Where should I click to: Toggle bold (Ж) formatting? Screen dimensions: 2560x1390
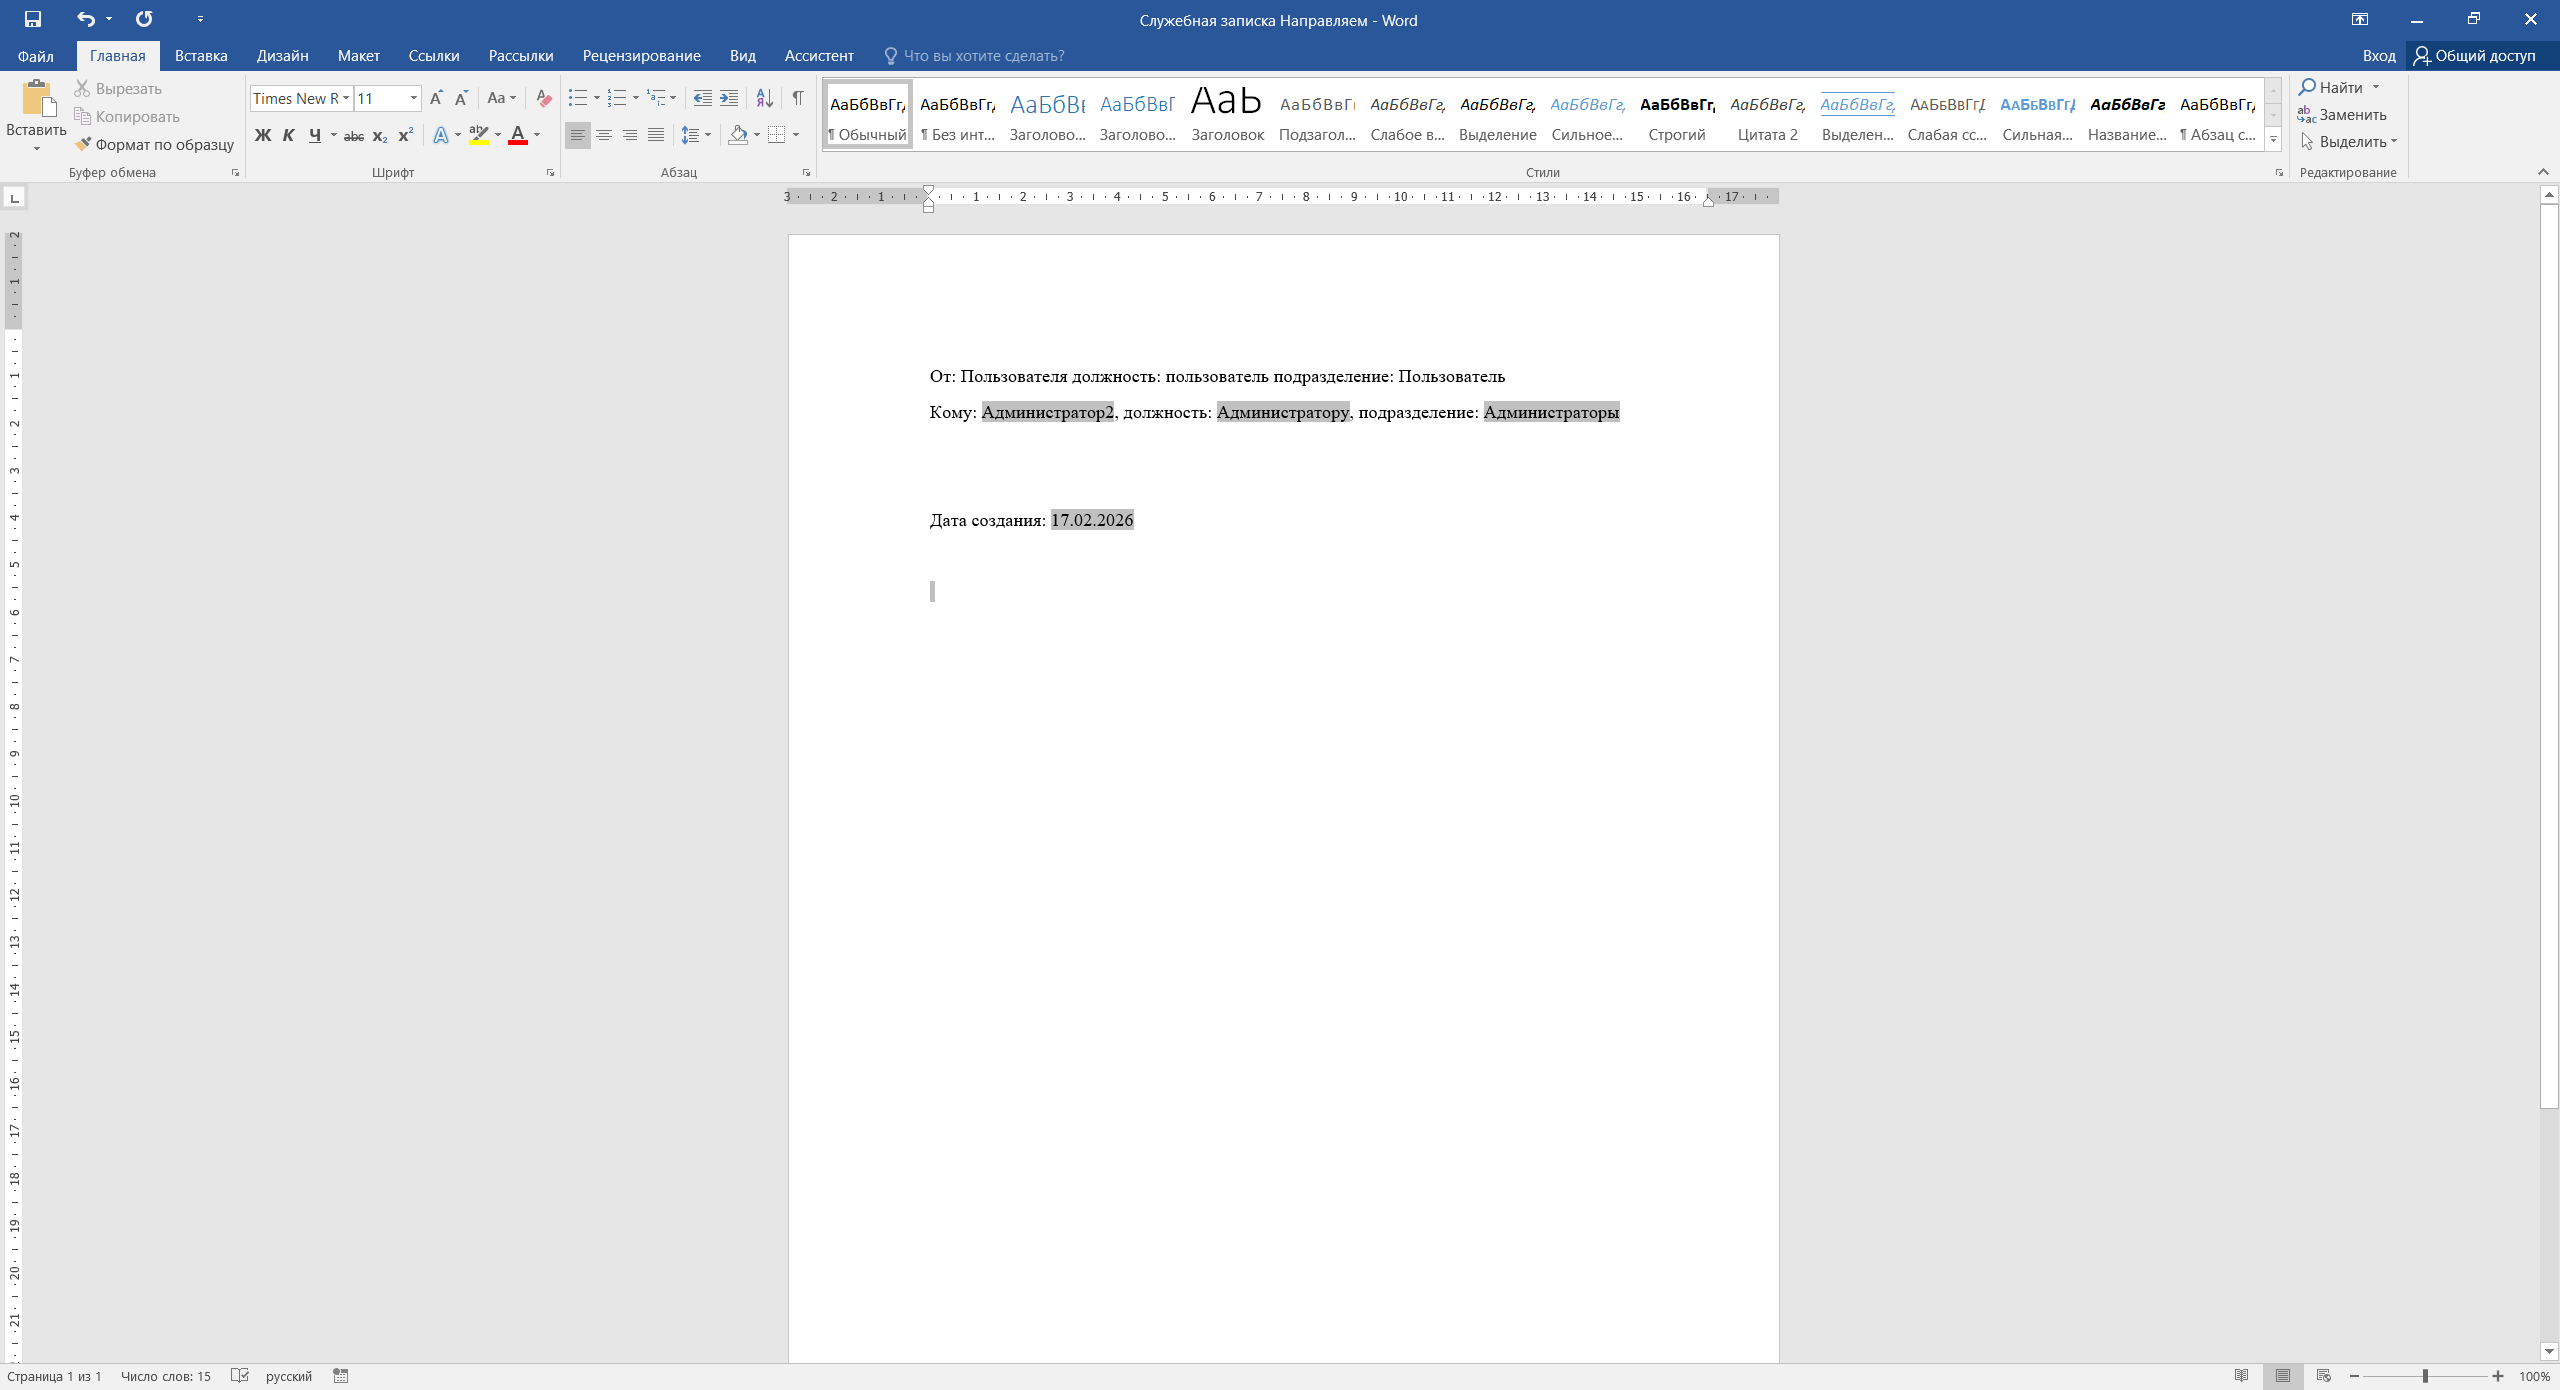coord(263,135)
